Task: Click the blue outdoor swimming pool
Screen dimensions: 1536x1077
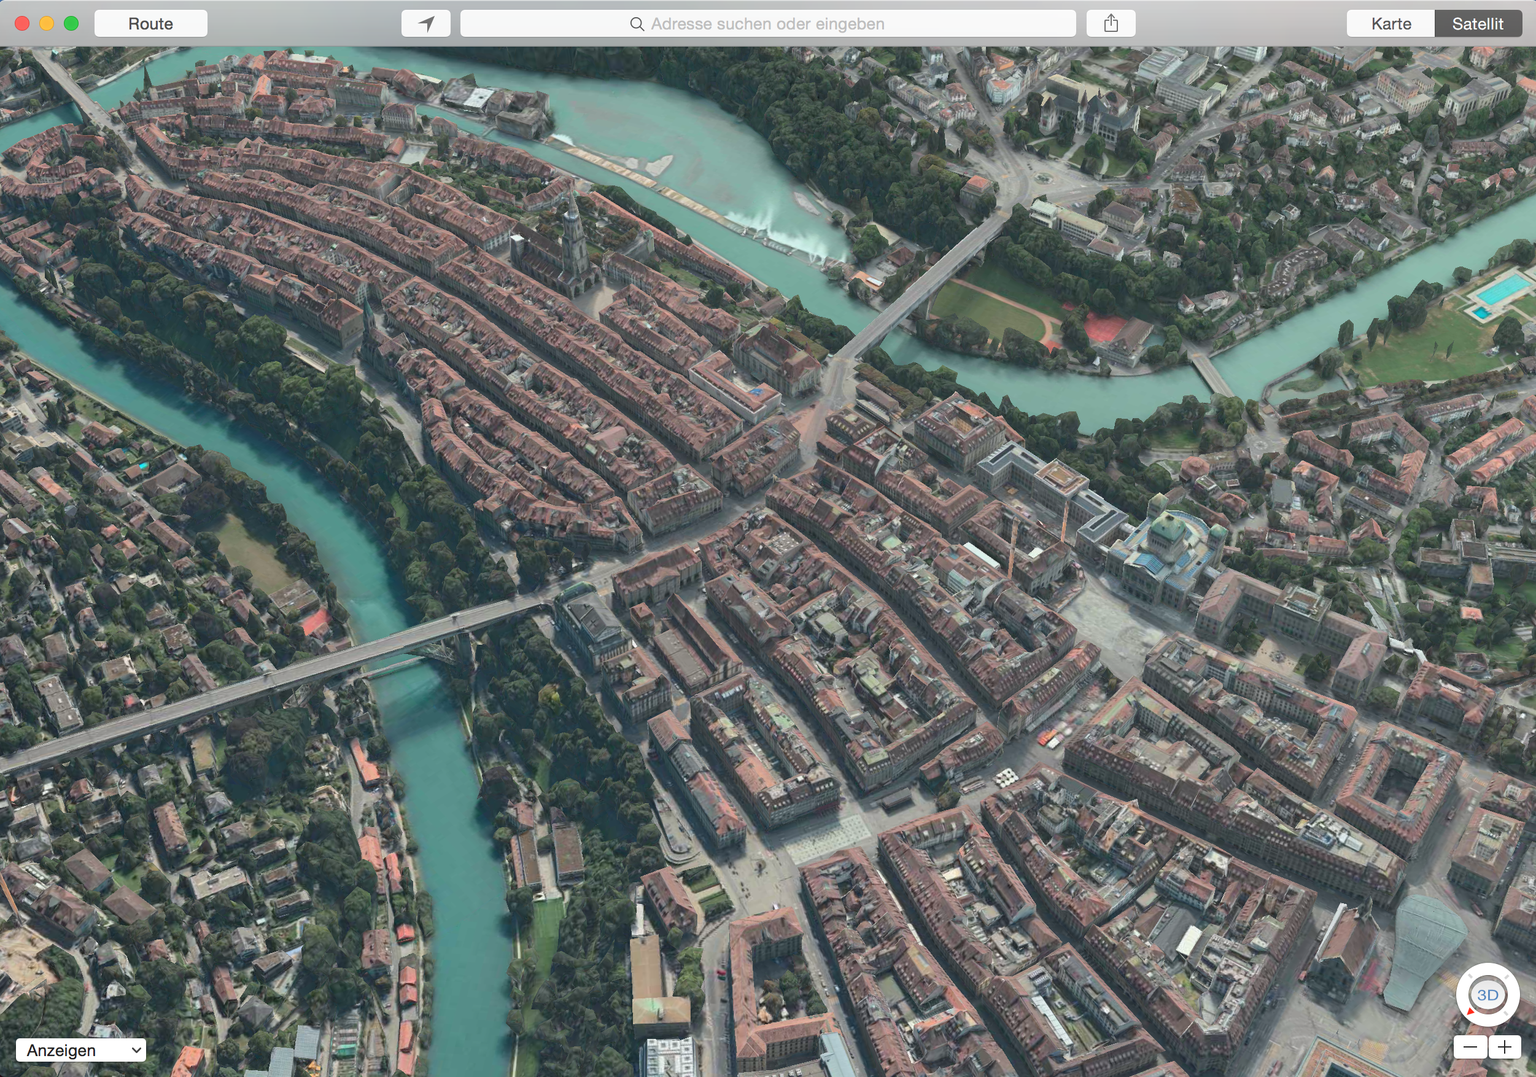Action: [x=1500, y=291]
